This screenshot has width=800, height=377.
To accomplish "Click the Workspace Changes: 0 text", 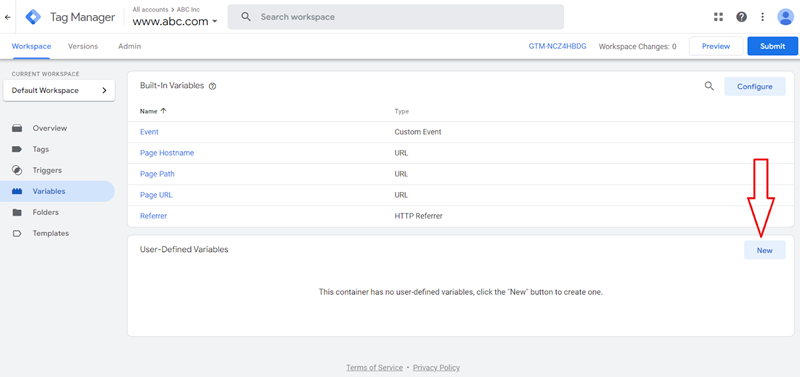I will [x=637, y=46].
